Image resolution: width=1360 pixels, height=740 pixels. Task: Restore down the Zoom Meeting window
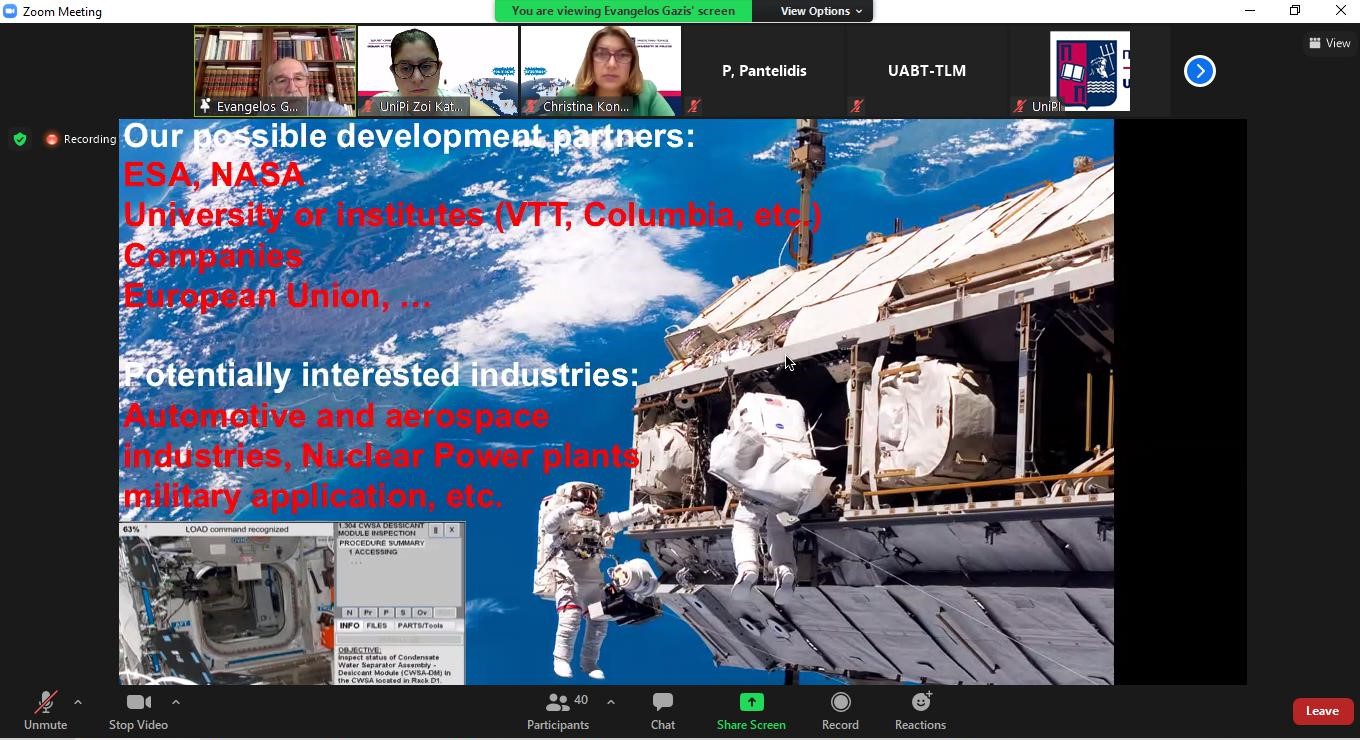[1296, 11]
